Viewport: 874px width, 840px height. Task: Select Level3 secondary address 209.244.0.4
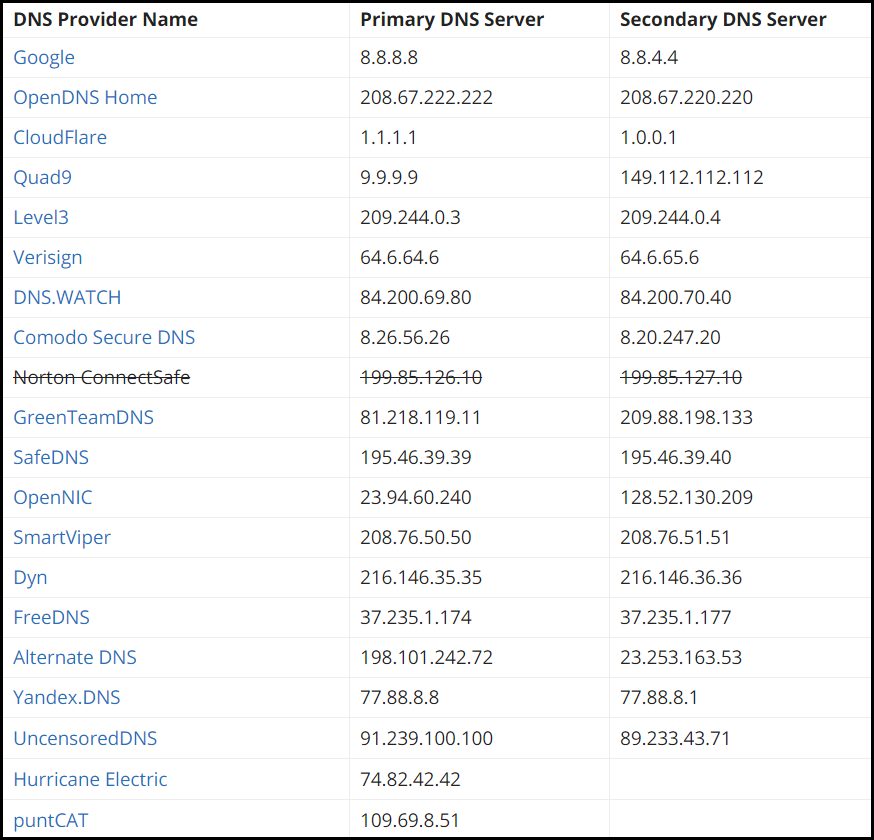pyautogui.click(x=670, y=217)
